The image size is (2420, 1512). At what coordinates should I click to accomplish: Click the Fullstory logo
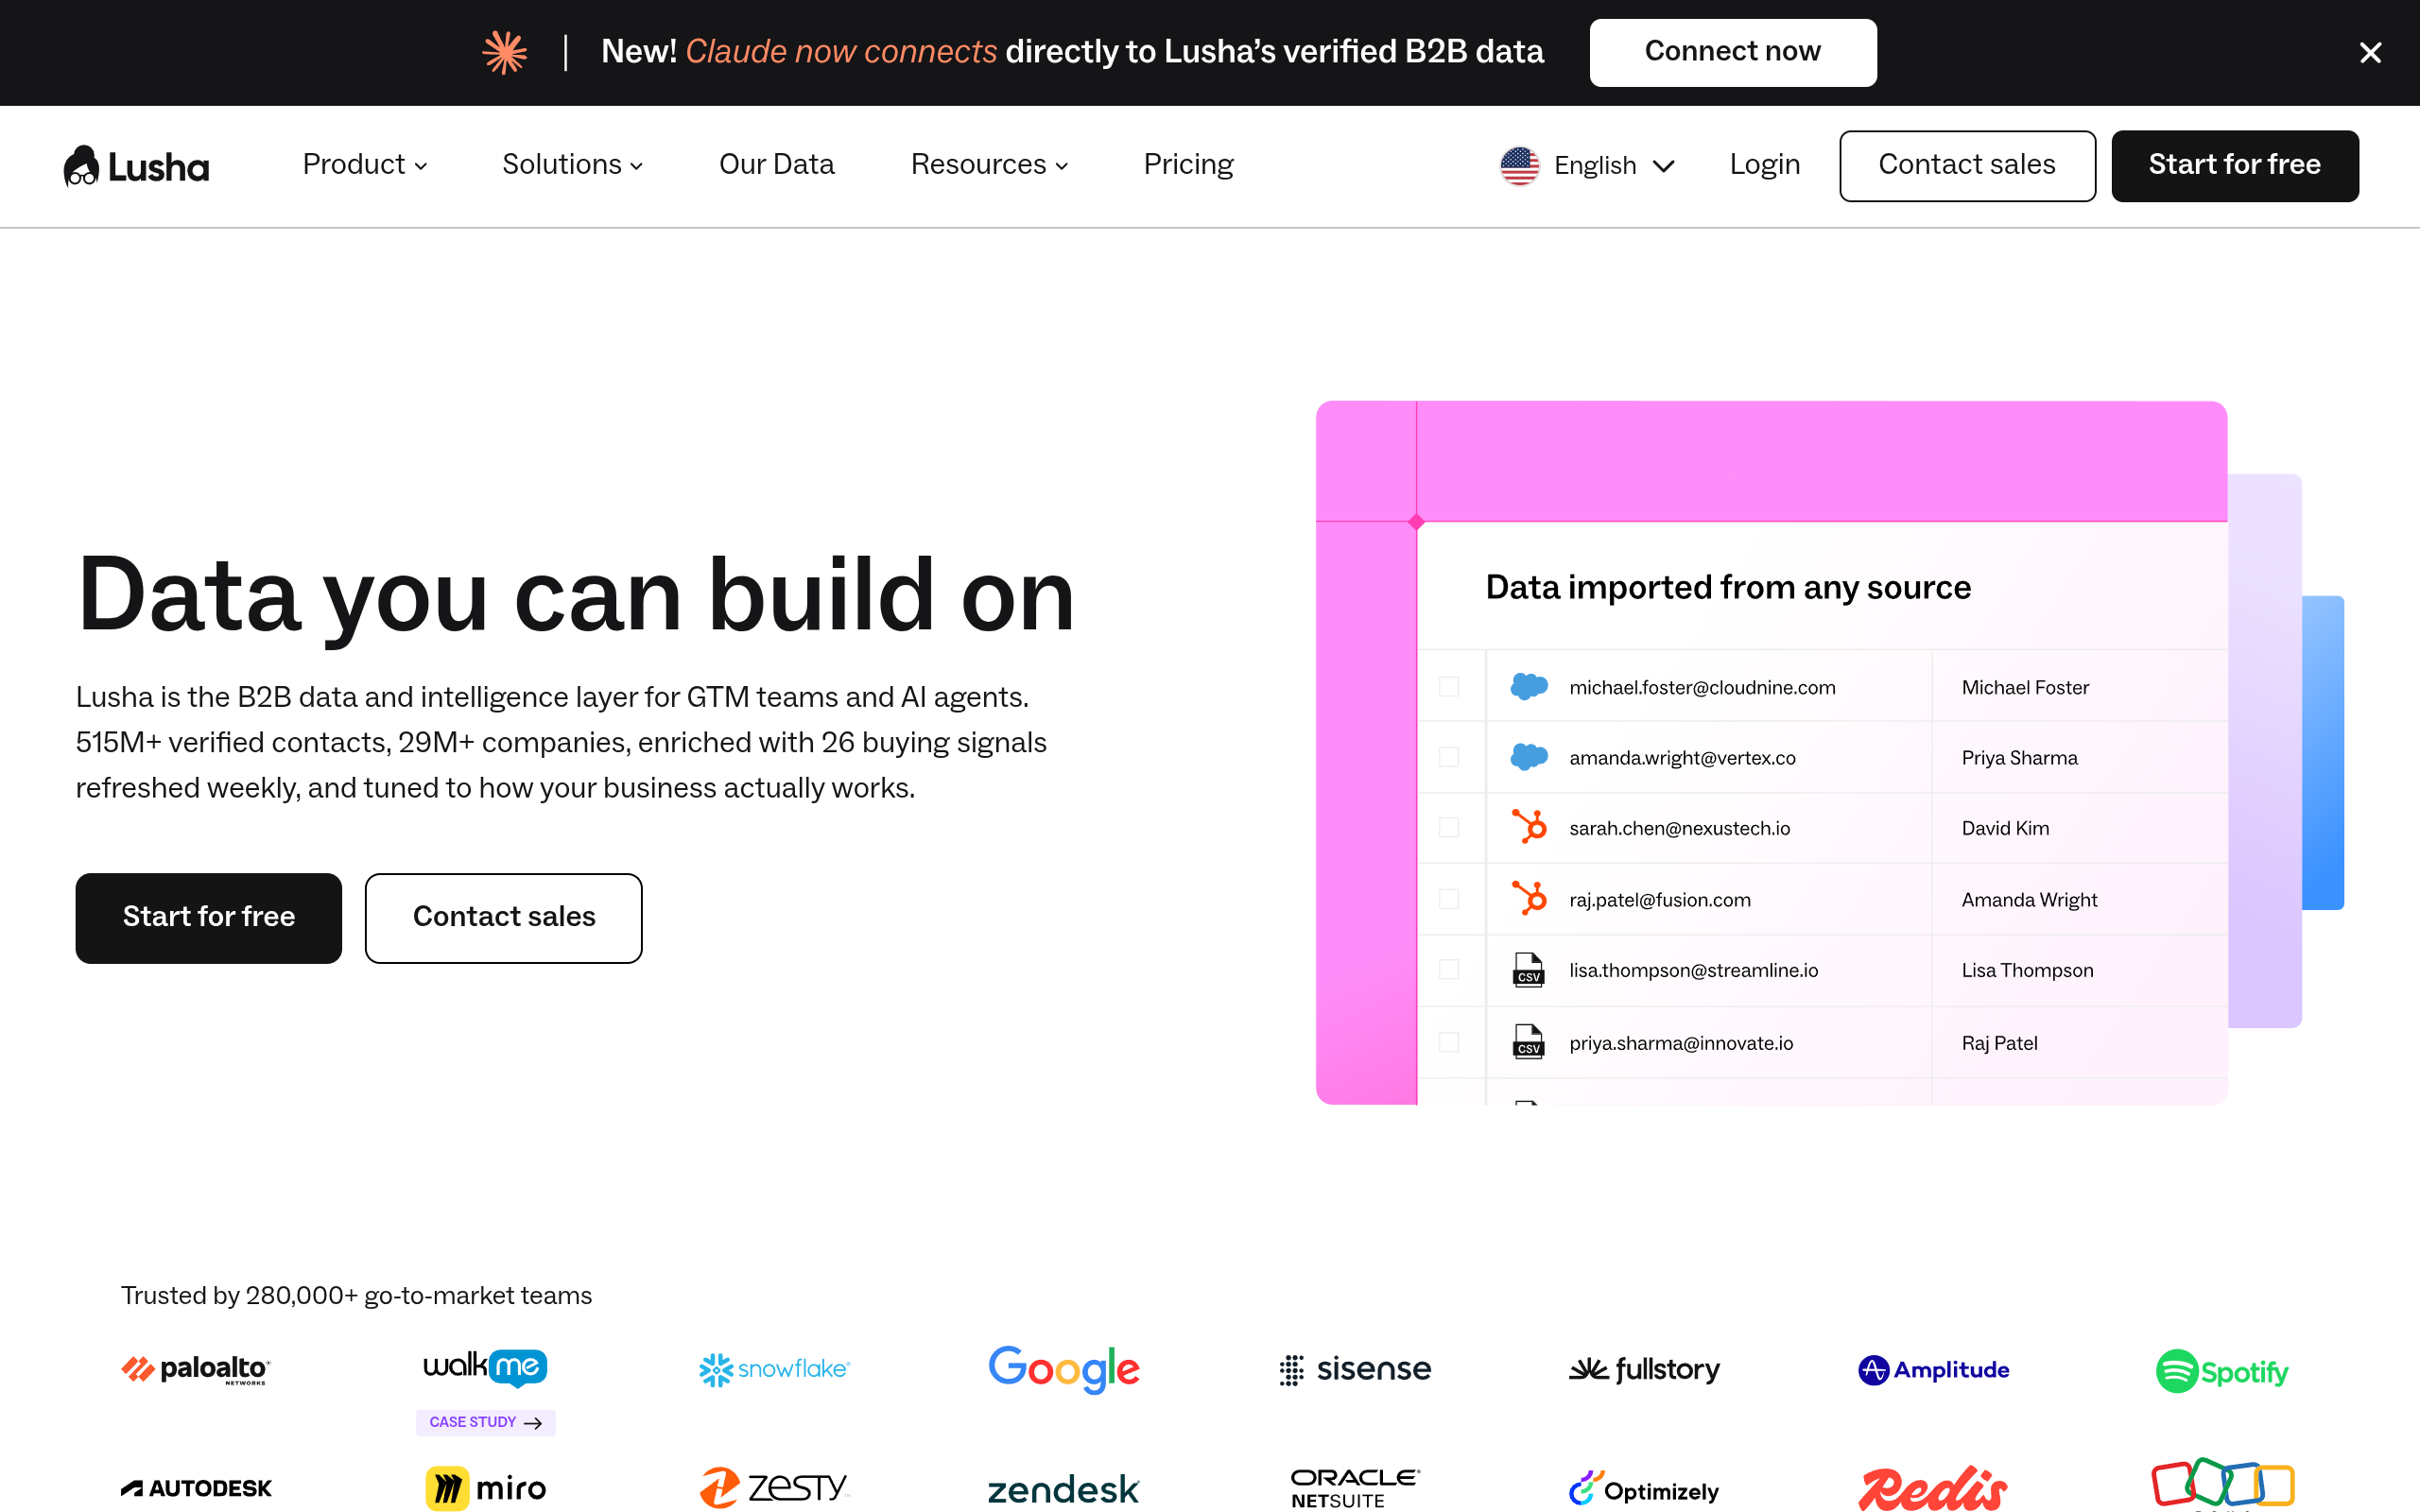1644,1369
